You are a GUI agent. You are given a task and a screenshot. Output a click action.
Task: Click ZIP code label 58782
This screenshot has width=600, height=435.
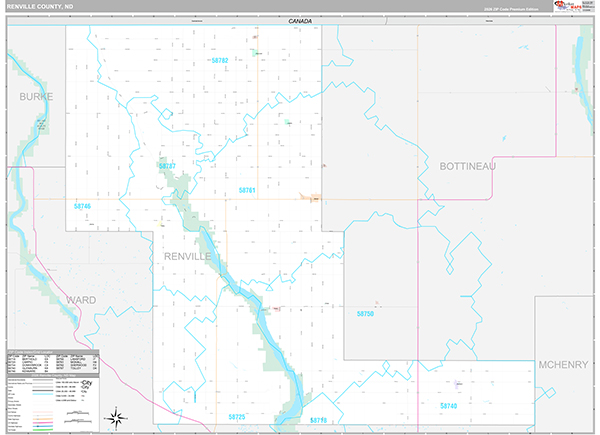(220, 61)
